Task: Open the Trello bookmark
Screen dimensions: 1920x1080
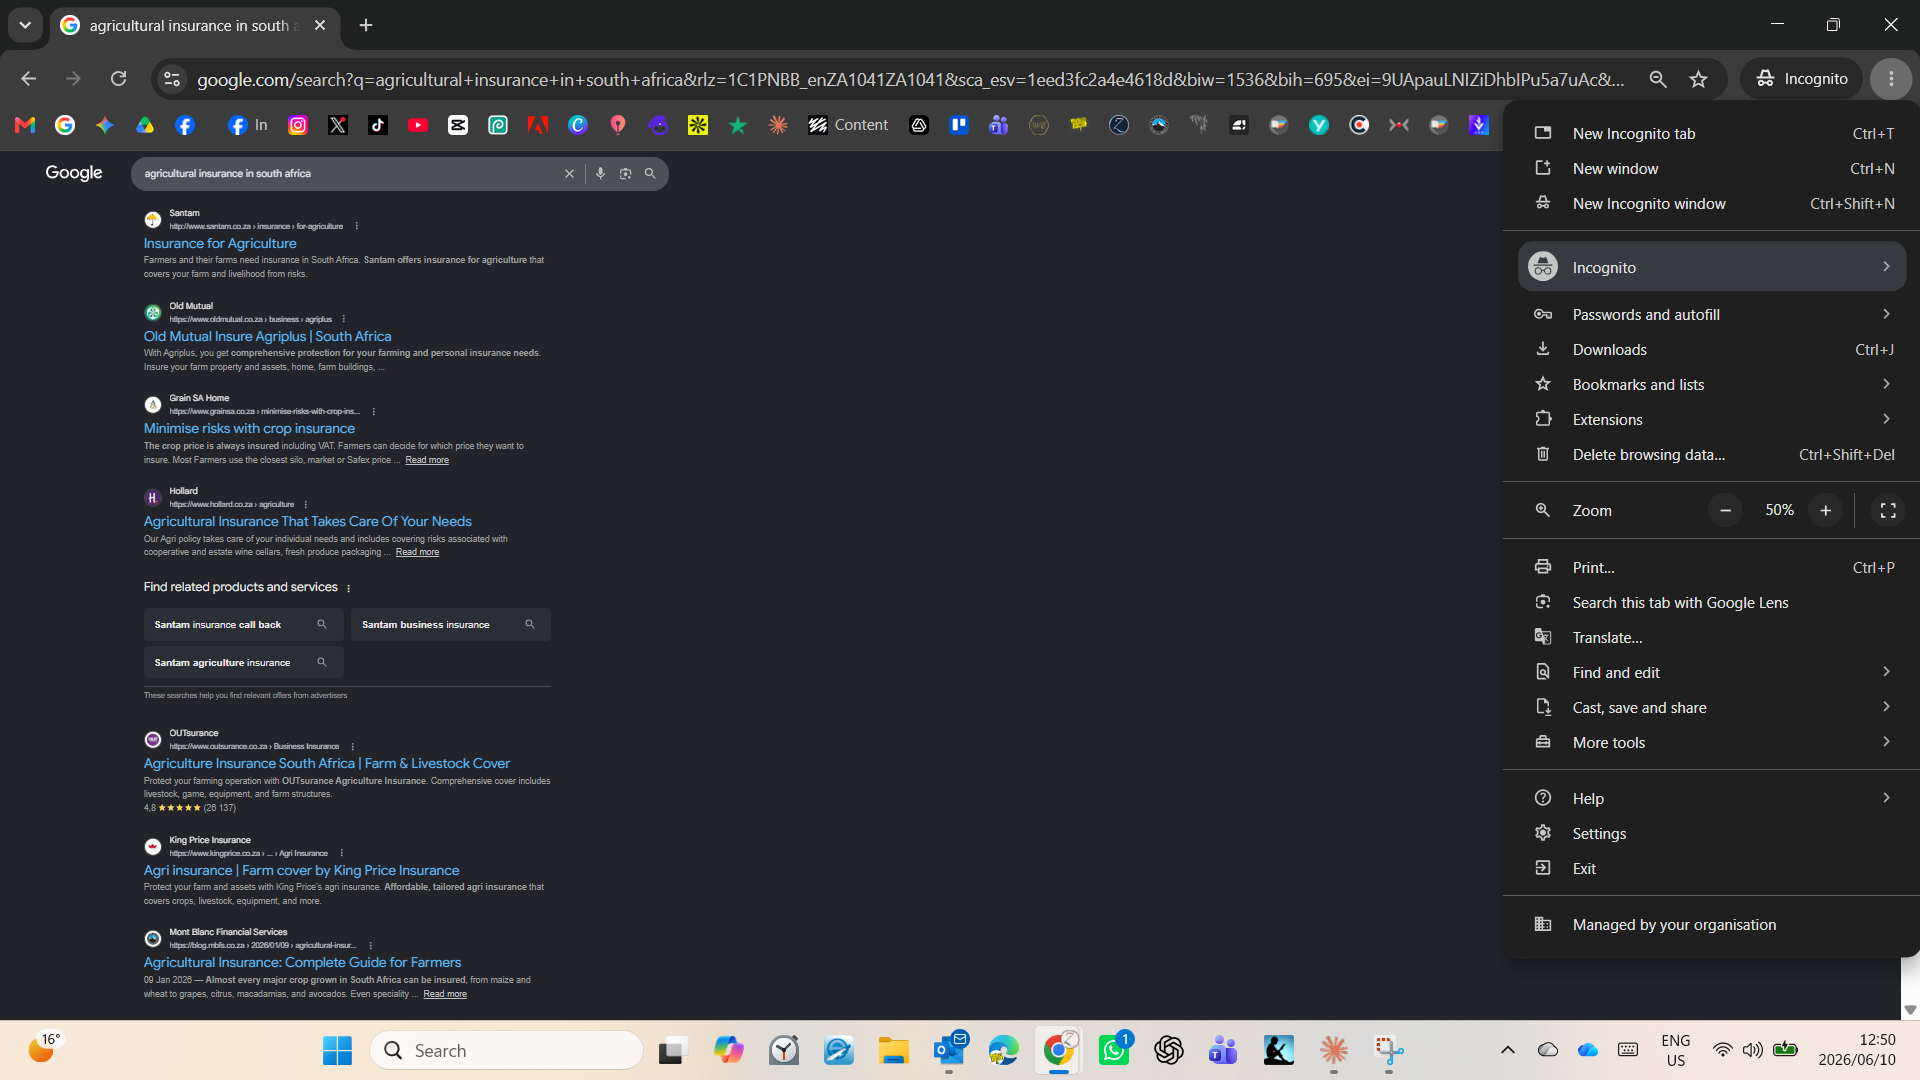Action: coord(959,125)
